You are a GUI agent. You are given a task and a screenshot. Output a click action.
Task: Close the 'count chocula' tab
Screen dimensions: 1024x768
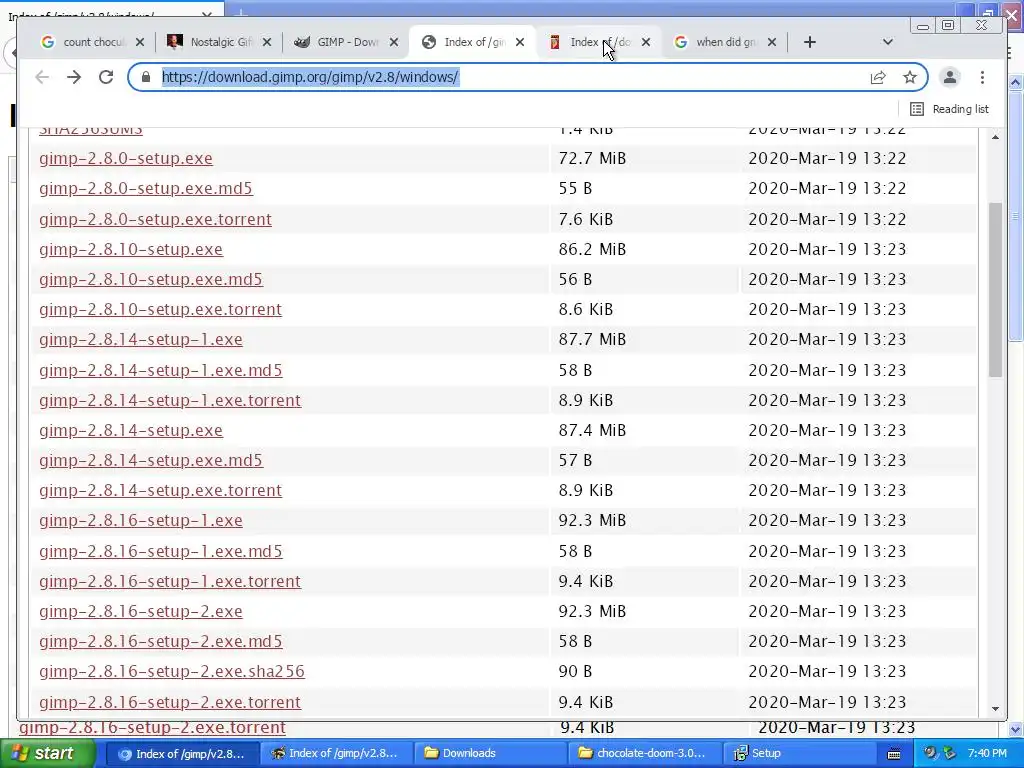click(x=140, y=42)
